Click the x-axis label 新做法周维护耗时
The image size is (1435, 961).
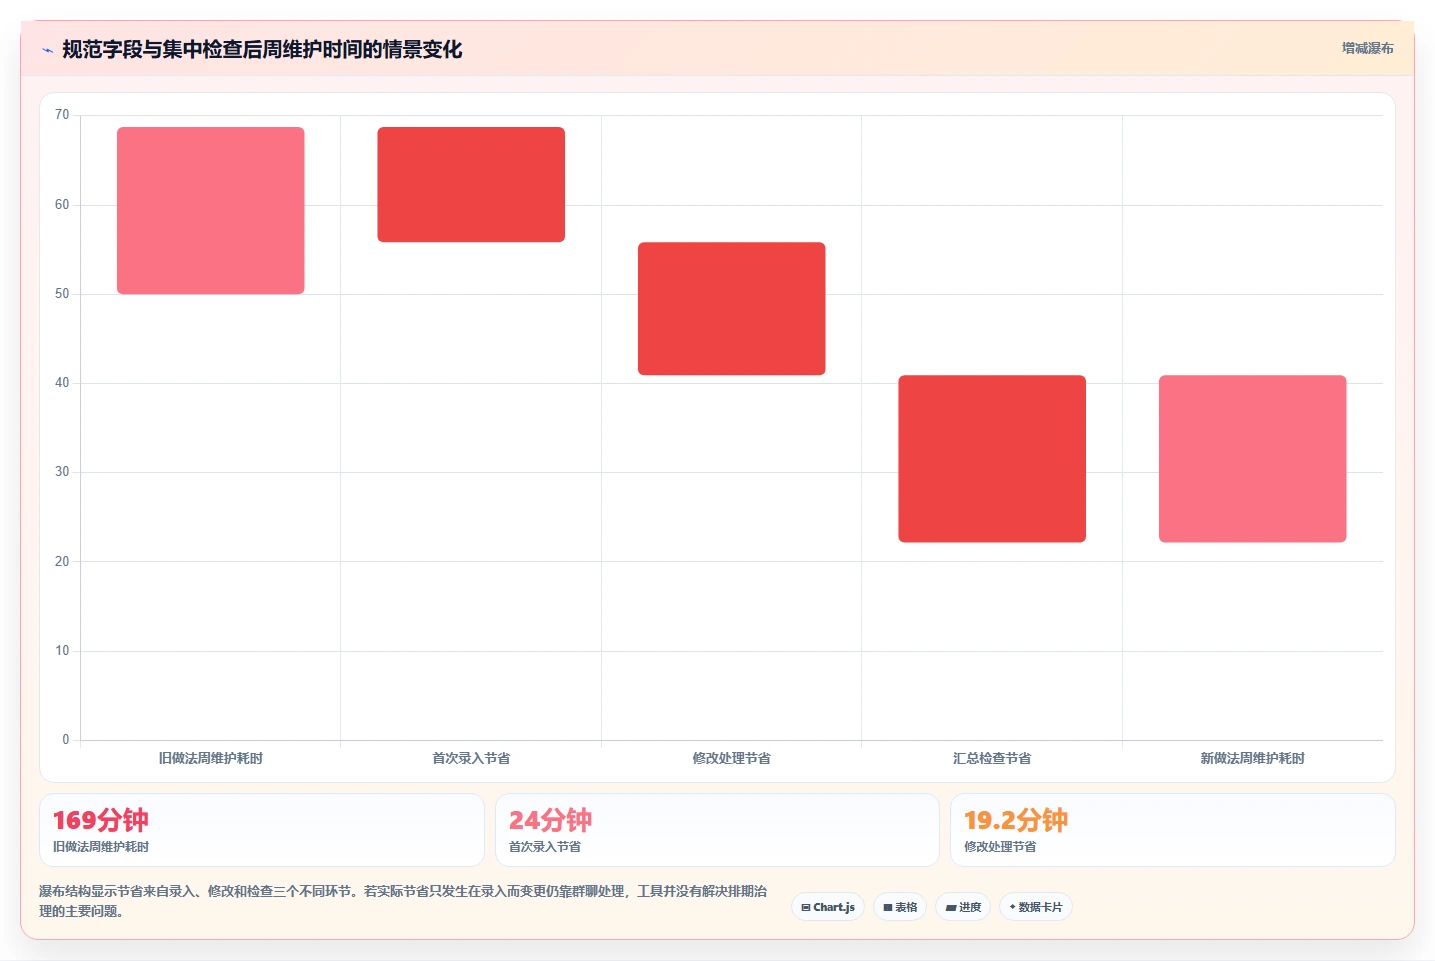(x=1253, y=758)
